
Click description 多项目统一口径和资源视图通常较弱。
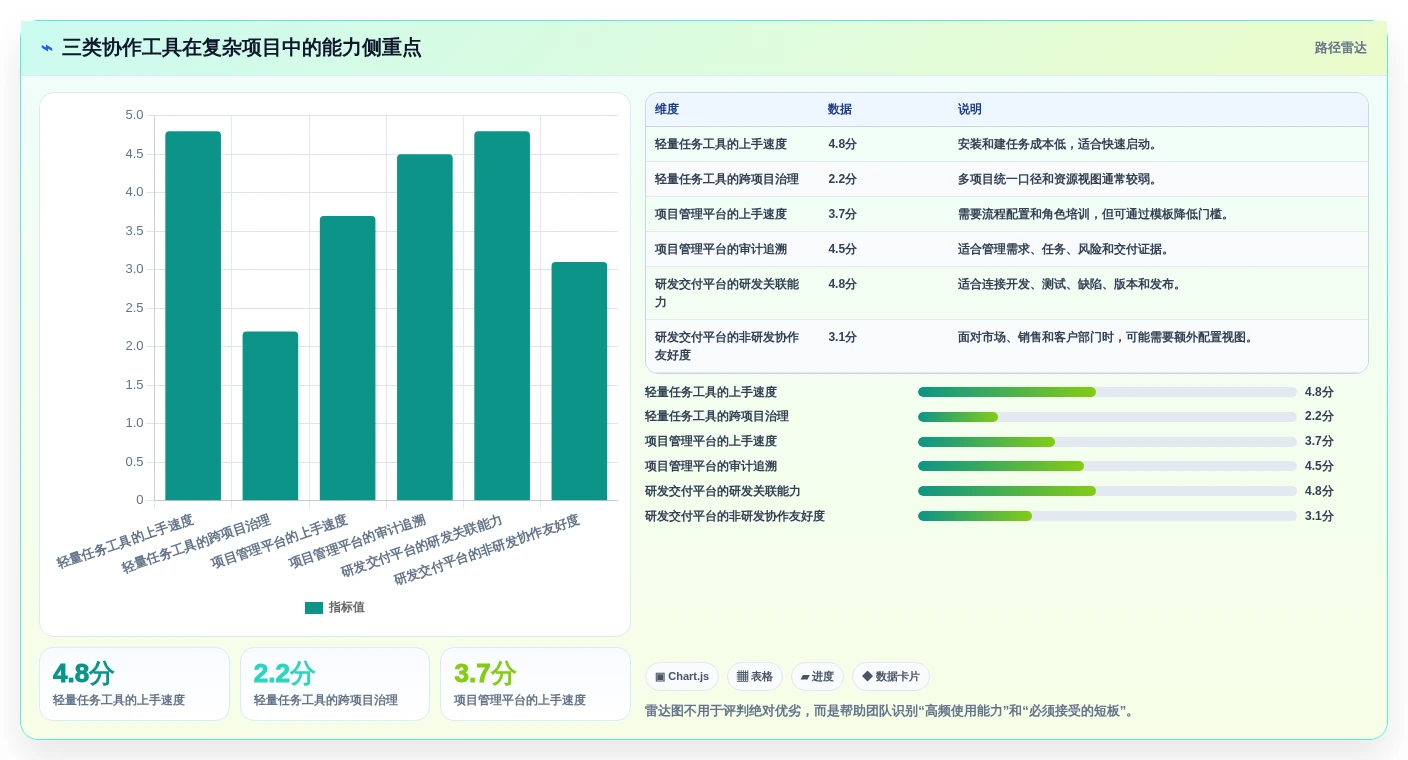click(x=1060, y=179)
